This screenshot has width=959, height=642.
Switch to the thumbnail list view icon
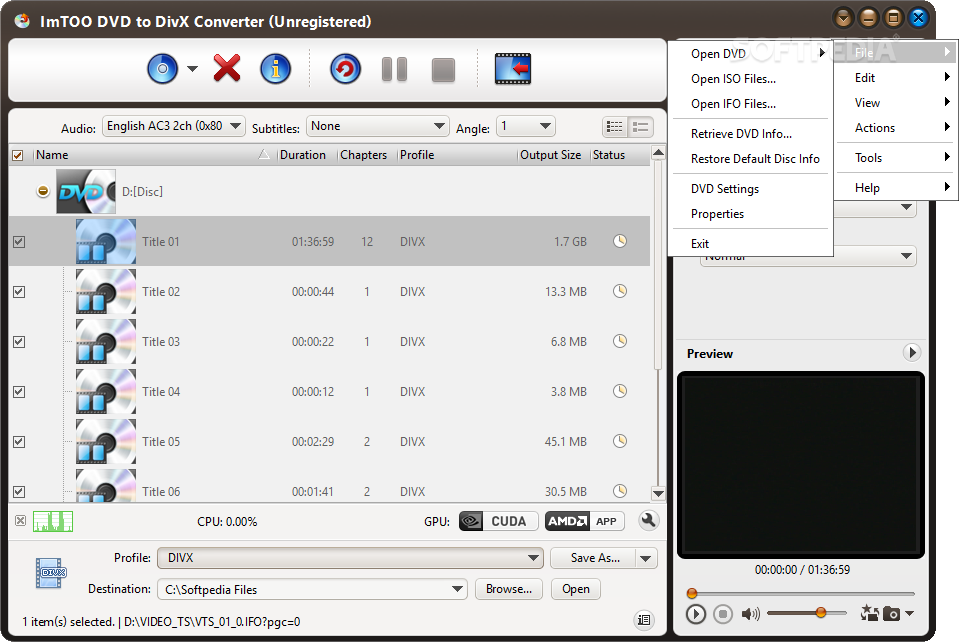[640, 127]
